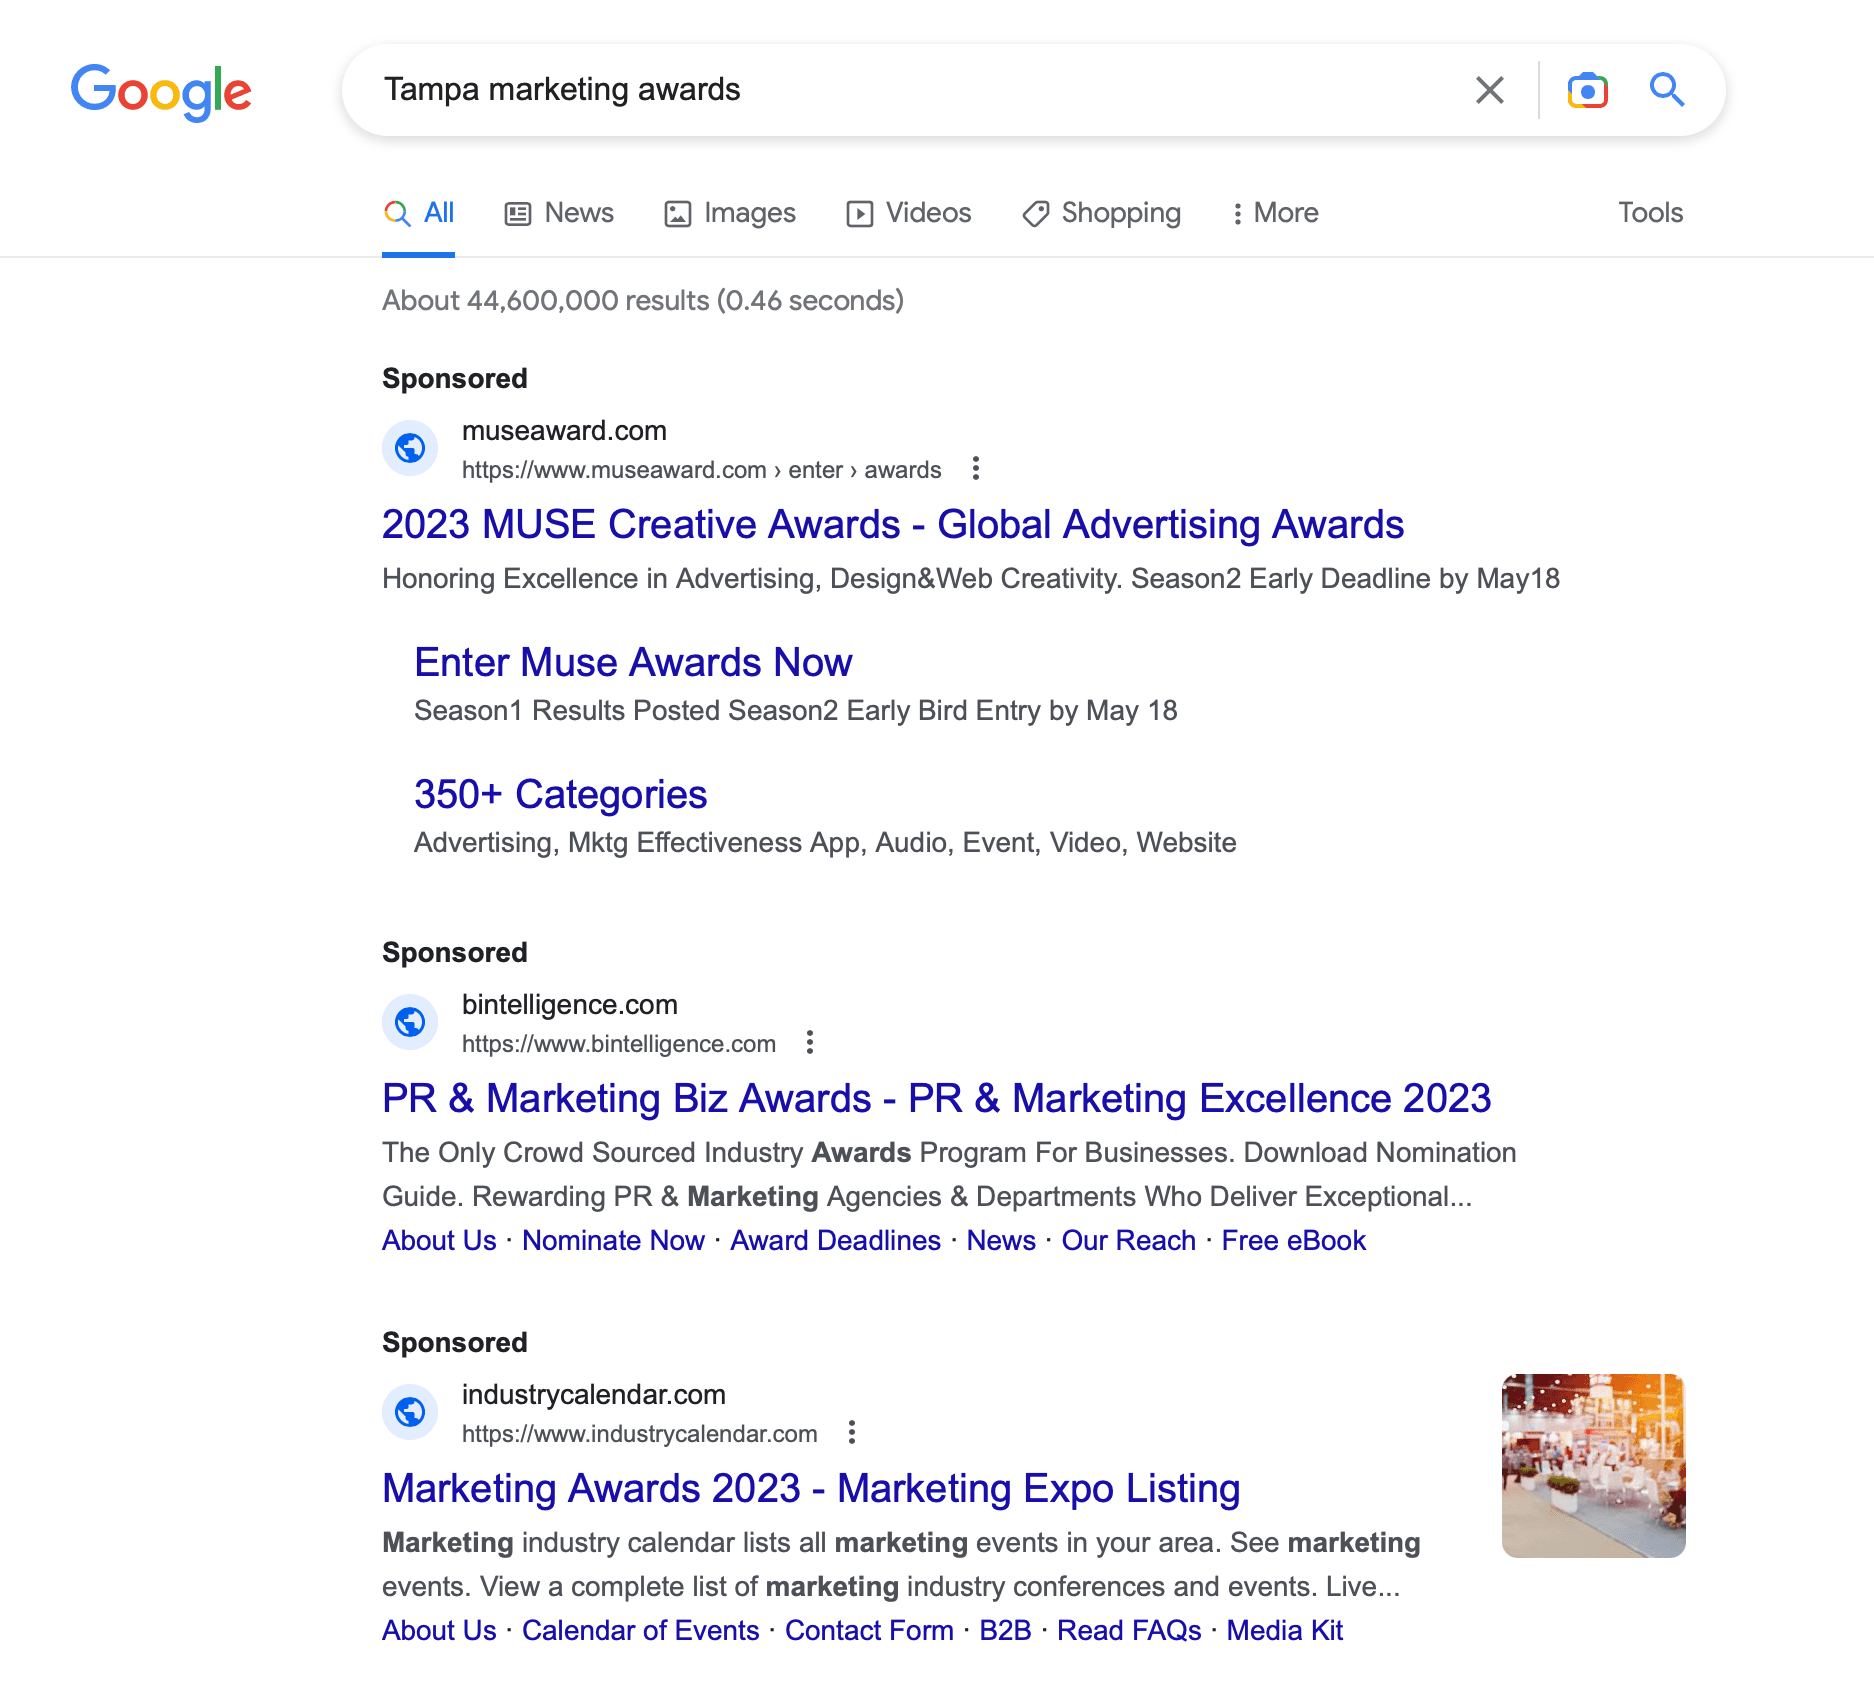The height and width of the screenshot is (1692, 1874).
Task: Click the globe favicon beside bintelligence.com
Action: click(410, 1022)
